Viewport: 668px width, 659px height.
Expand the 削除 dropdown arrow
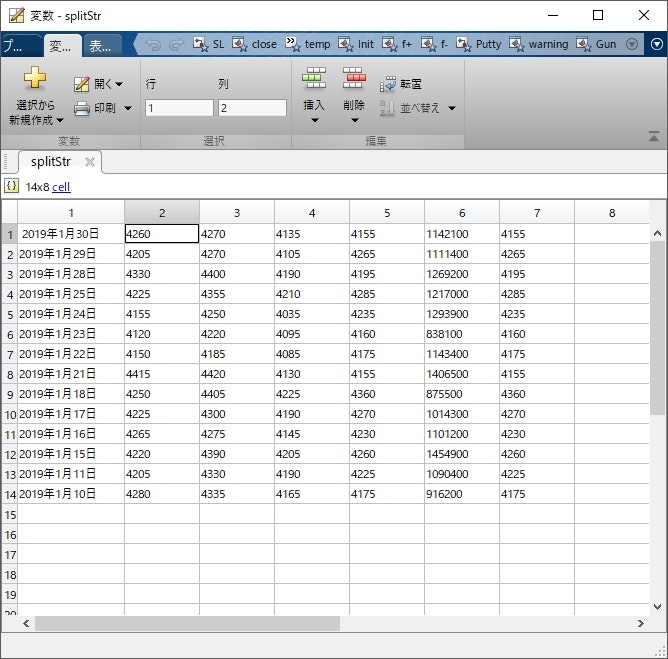click(x=354, y=121)
